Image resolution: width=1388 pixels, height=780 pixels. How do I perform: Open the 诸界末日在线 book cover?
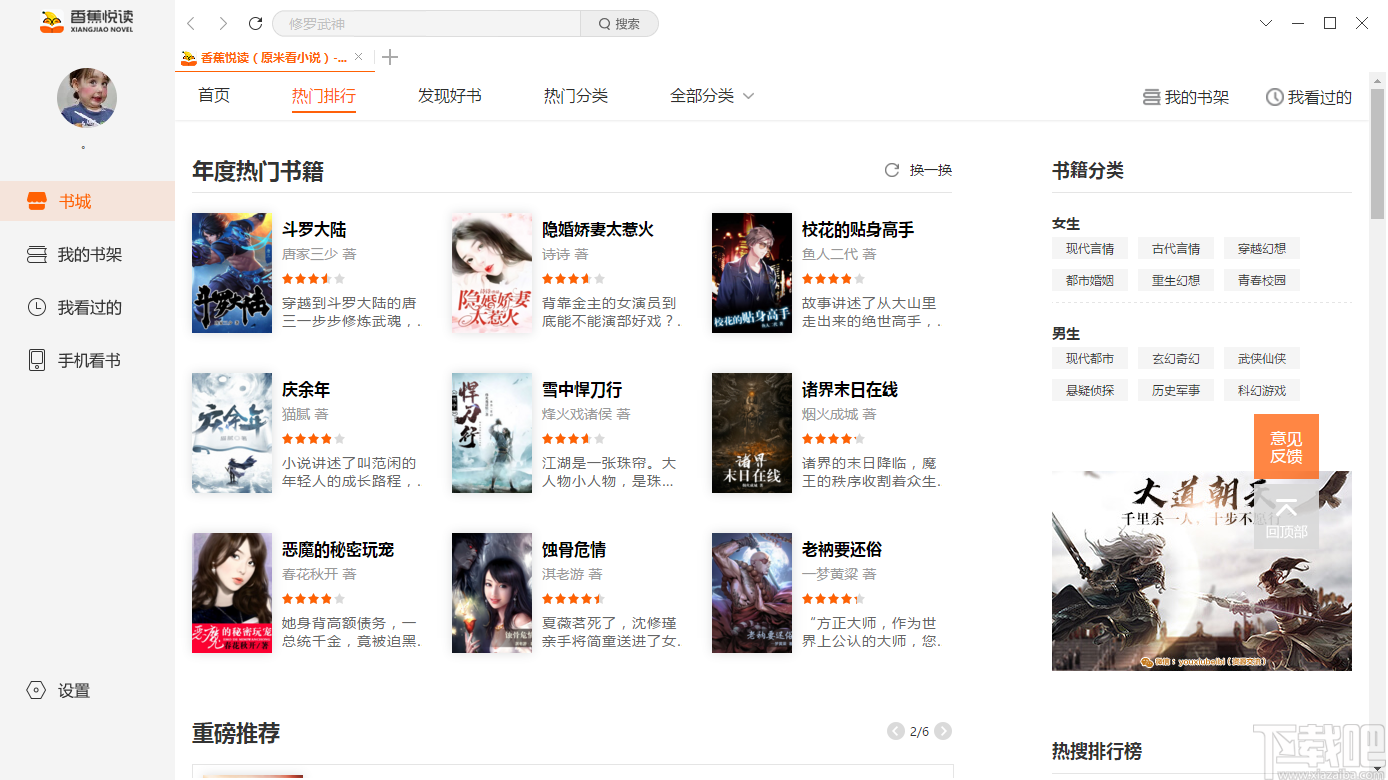pos(752,433)
